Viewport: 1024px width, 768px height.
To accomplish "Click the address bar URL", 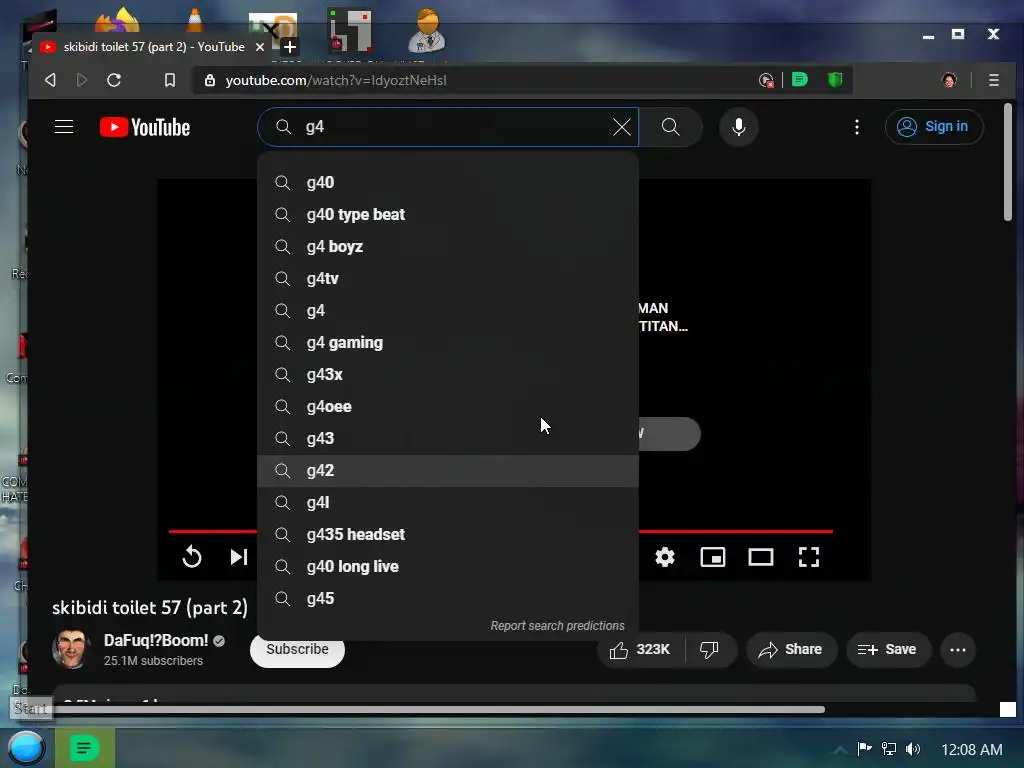I will coord(336,80).
